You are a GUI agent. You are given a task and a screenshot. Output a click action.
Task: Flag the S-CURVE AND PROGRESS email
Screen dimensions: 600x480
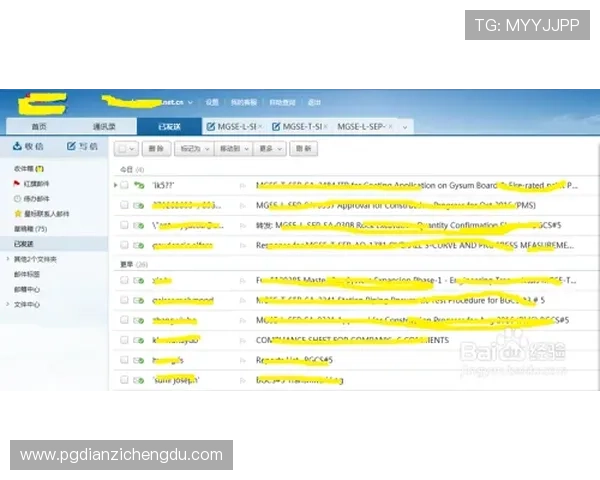point(243,246)
